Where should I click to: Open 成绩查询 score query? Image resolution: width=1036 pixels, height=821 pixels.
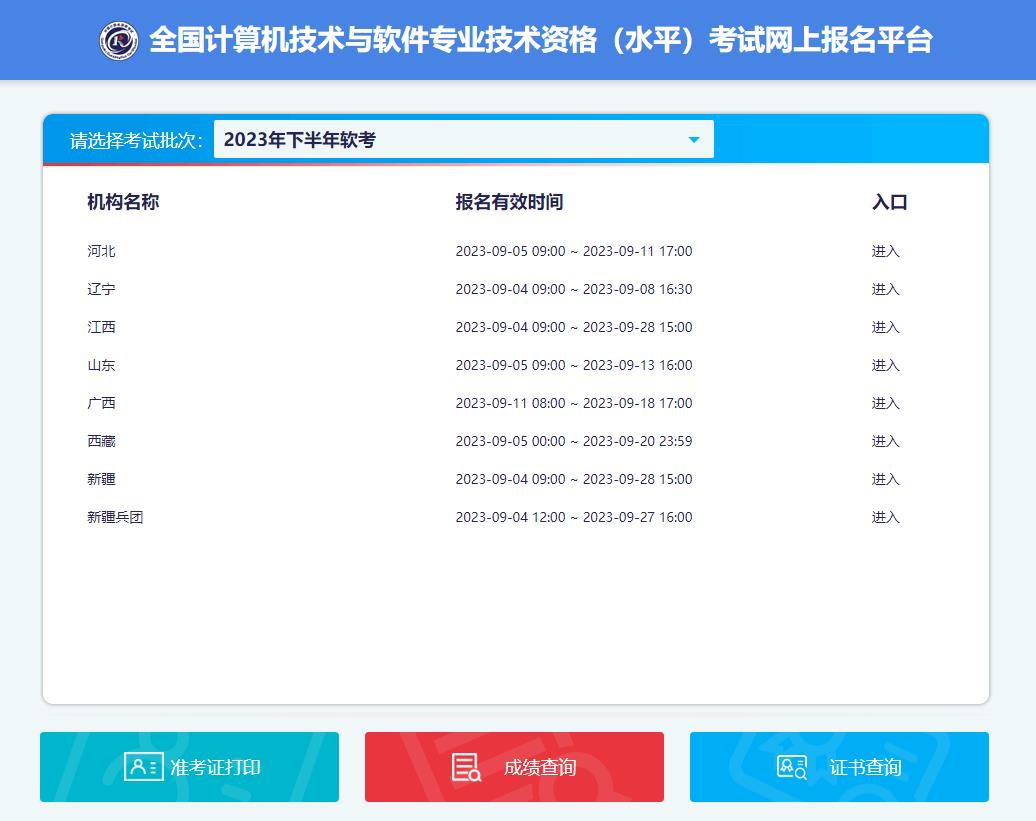pyautogui.click(x=540, y=767)
